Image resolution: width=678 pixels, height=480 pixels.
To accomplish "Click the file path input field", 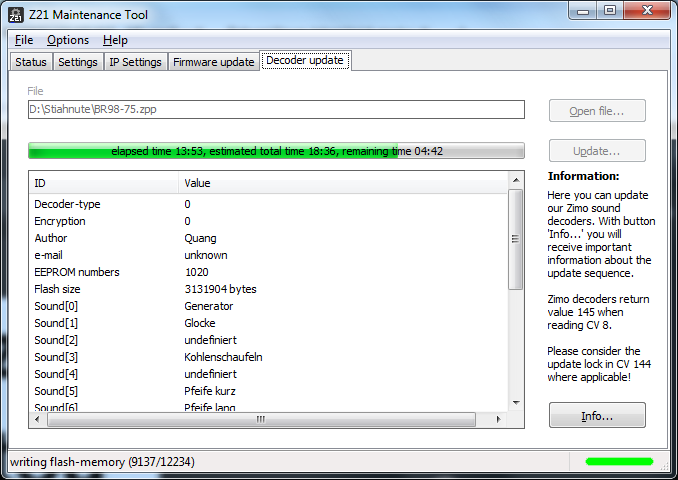I will click(275, 110).
